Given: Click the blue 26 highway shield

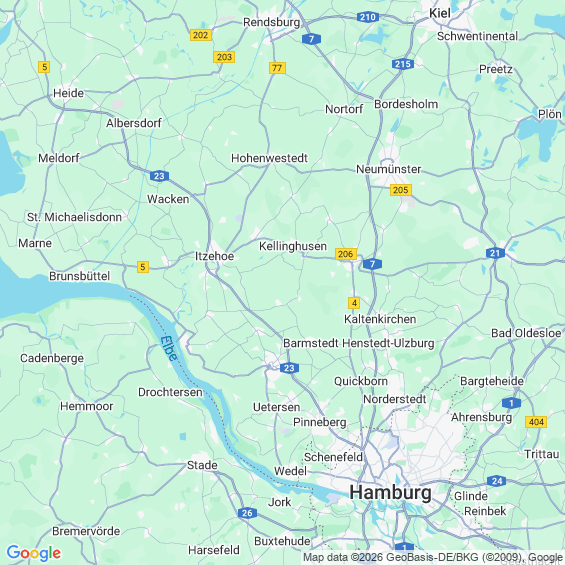Looking at the screenshot, I should (x=247, y=513).
